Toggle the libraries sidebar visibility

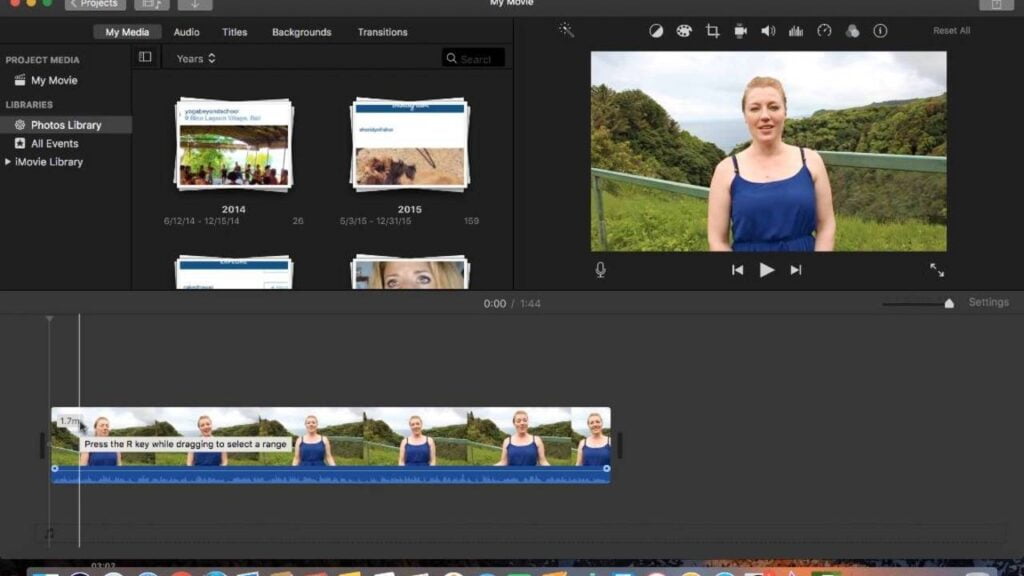pos(145,58)
